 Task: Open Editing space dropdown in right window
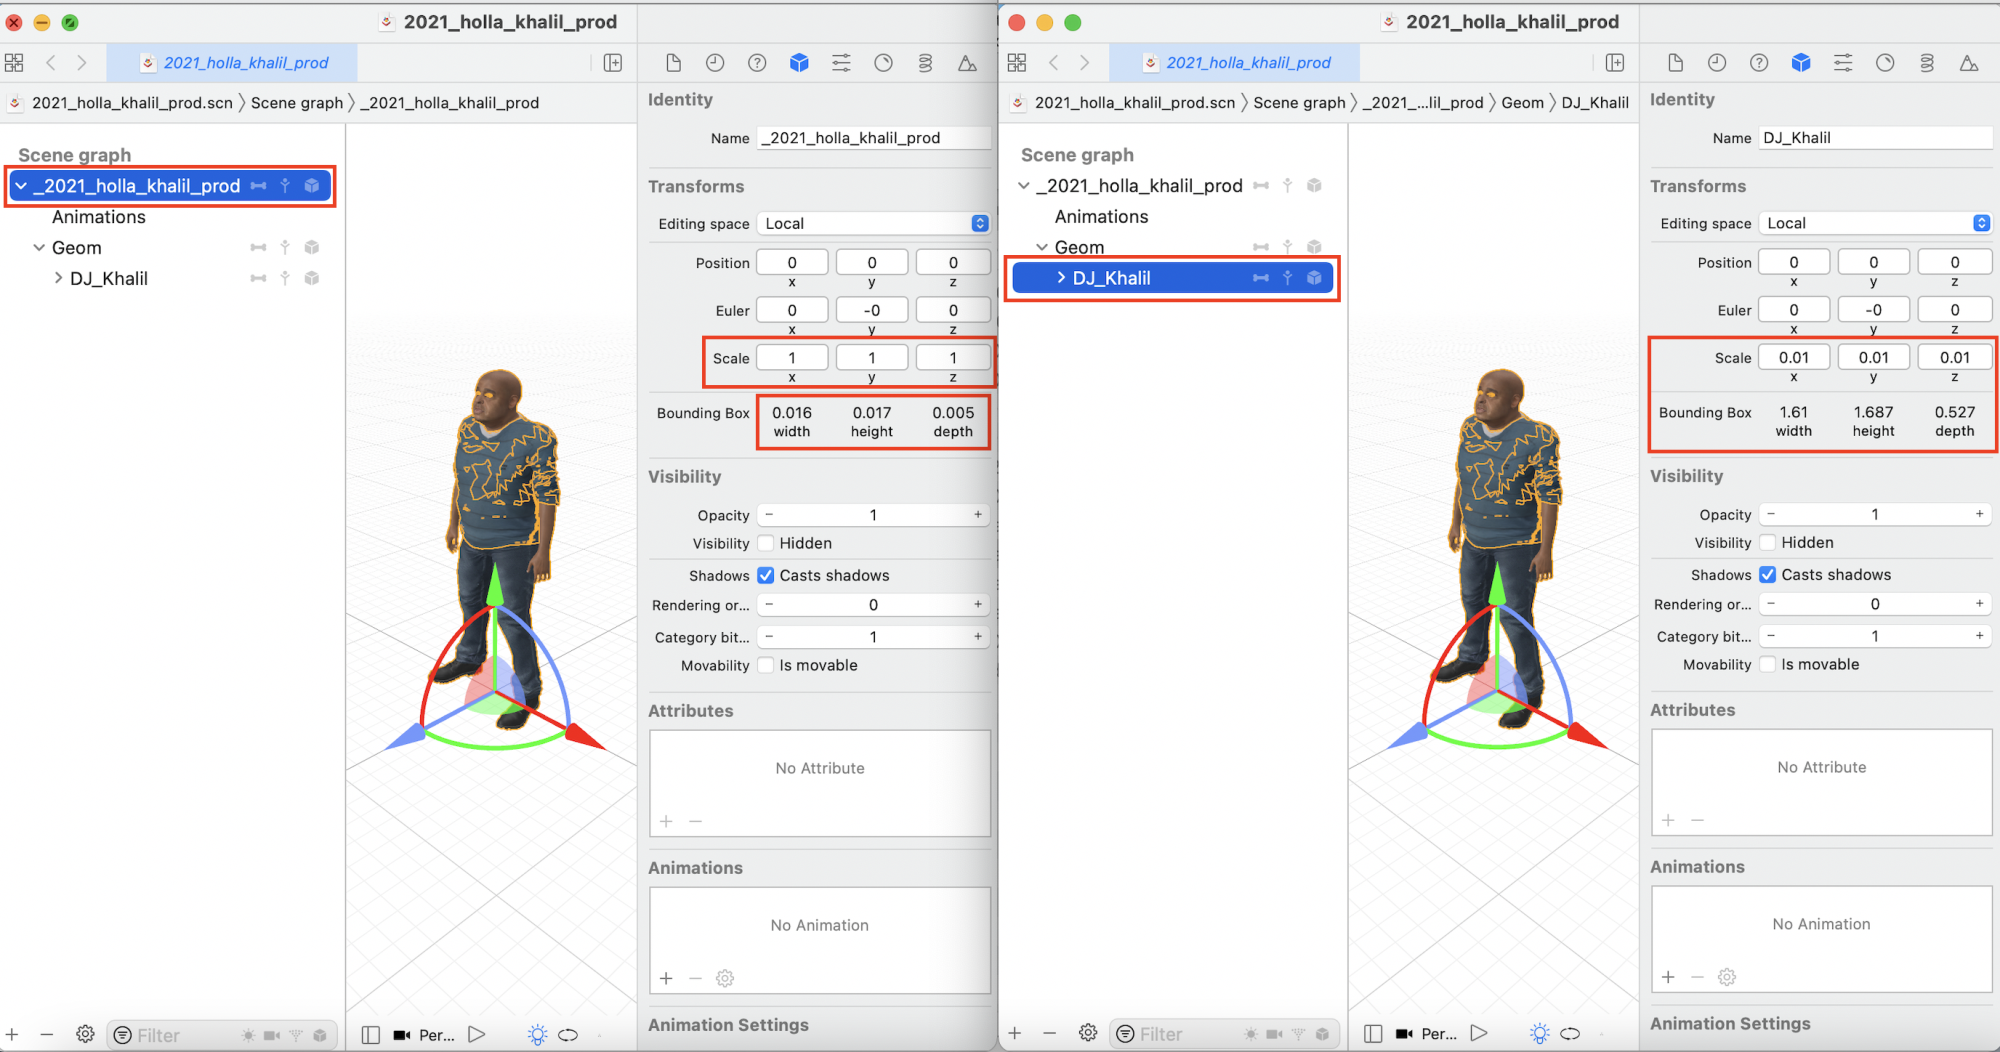1876,223
